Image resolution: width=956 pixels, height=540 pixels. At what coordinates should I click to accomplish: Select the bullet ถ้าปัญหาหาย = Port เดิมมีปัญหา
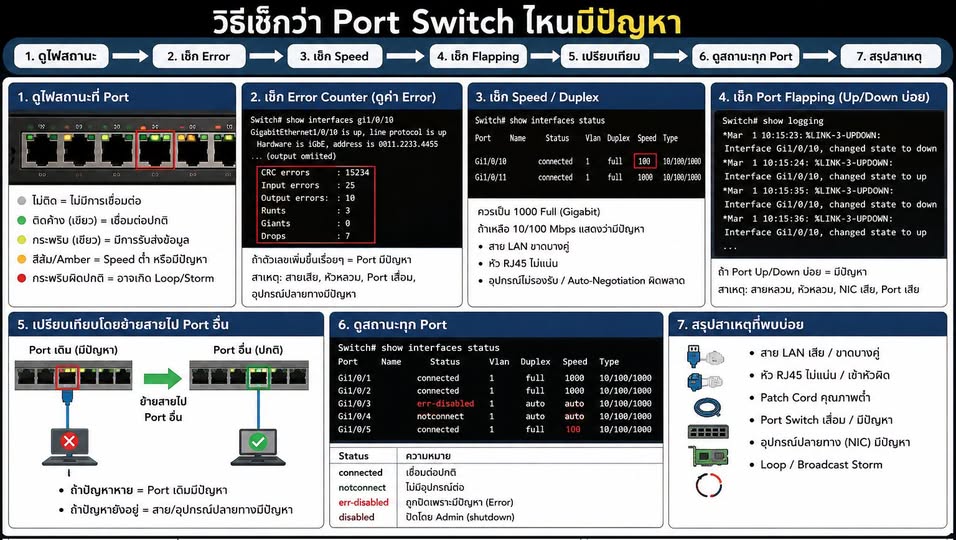coord(149,490)
